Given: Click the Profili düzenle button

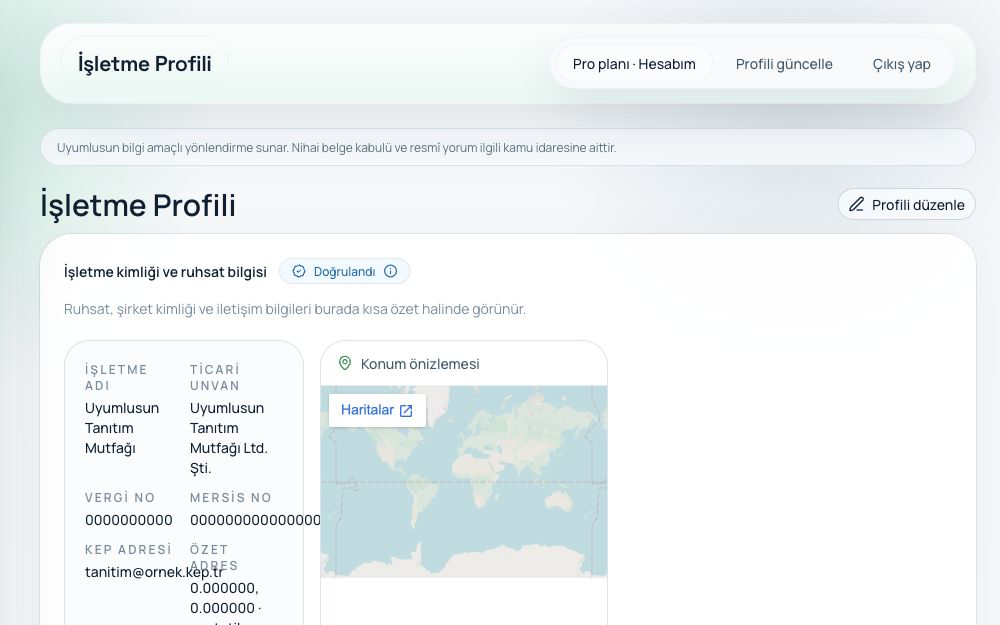Looking at the screenshot, I should tap(906, 204).
